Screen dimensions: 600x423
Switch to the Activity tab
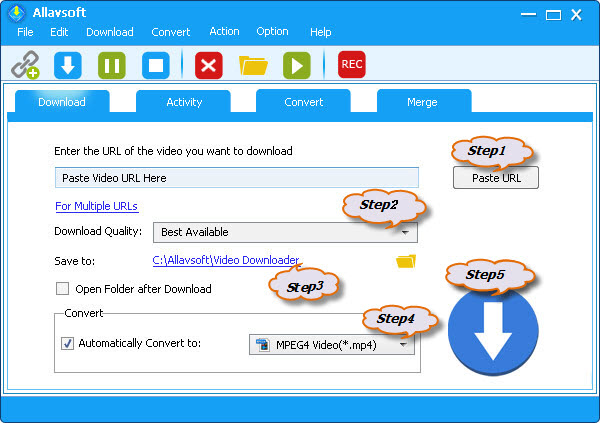(x=184, y=102)
